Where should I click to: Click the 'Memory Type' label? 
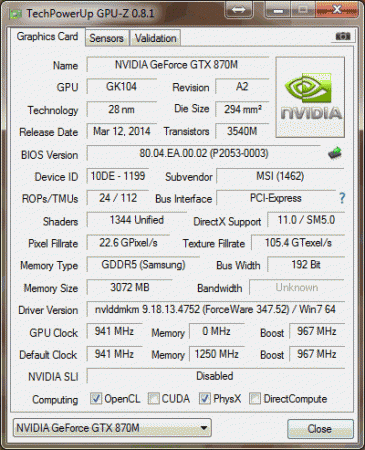click(49, 266)
